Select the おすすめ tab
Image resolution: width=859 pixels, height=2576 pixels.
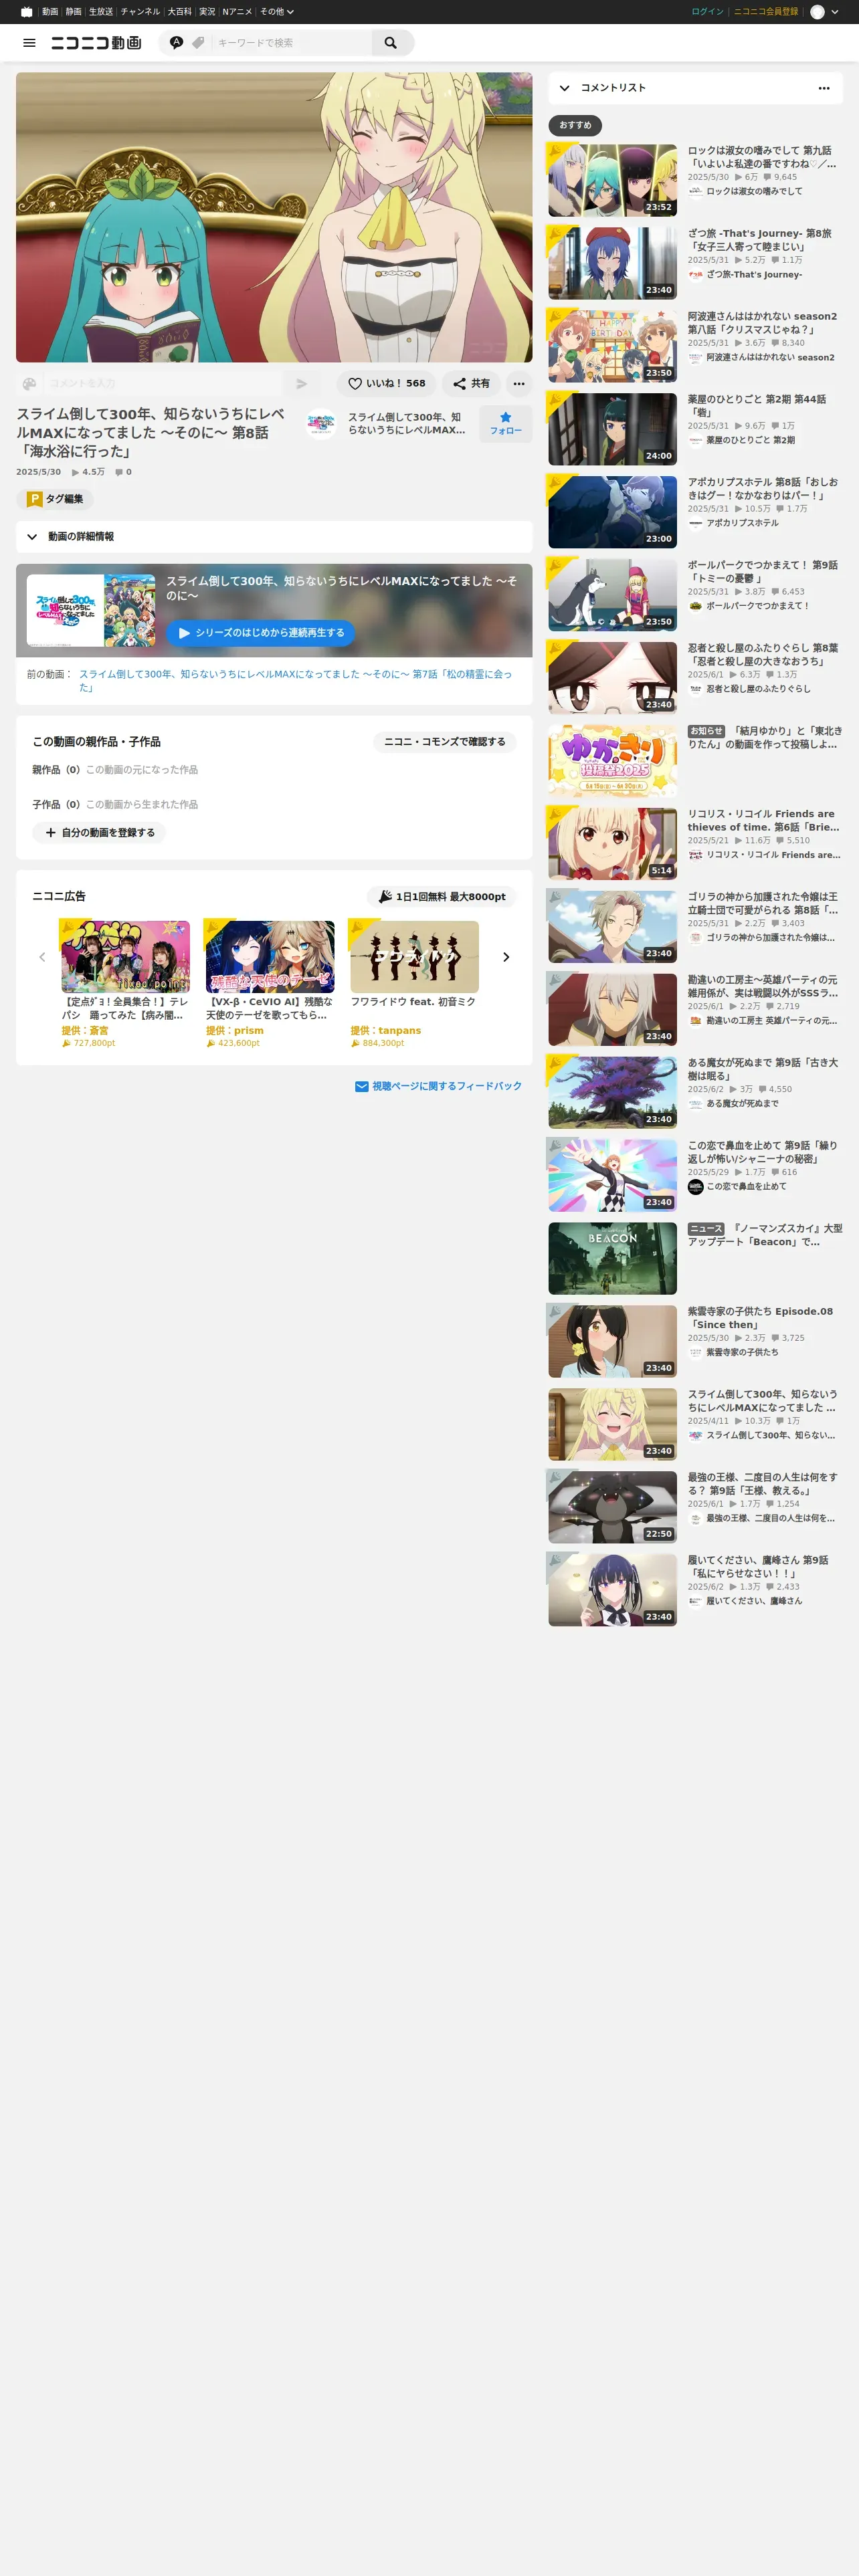tap(575, 125)
